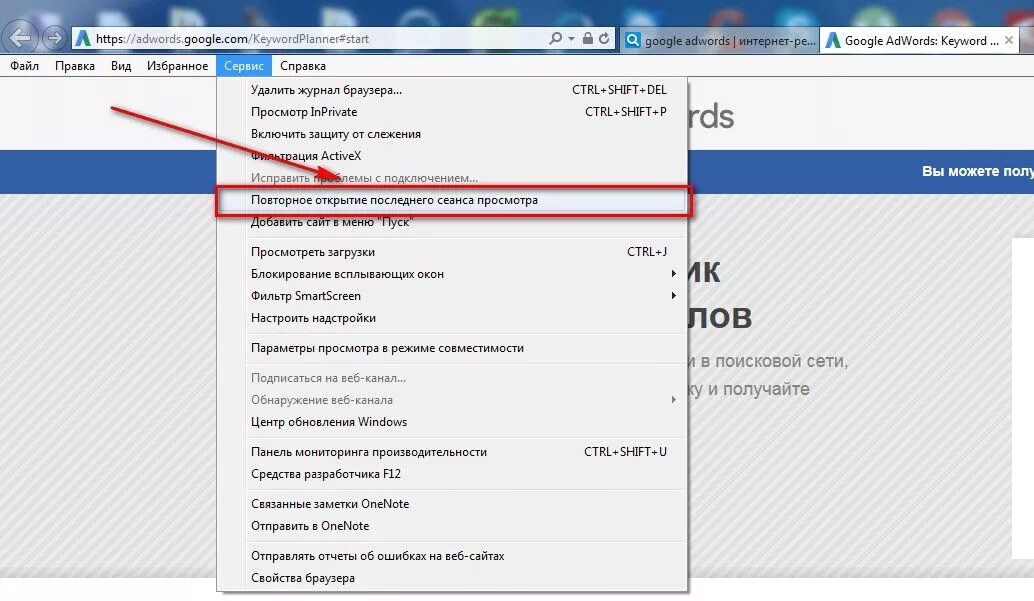1034x601 pixels.
Task: Open the Правка menu
Action: (x=75, y=66)
